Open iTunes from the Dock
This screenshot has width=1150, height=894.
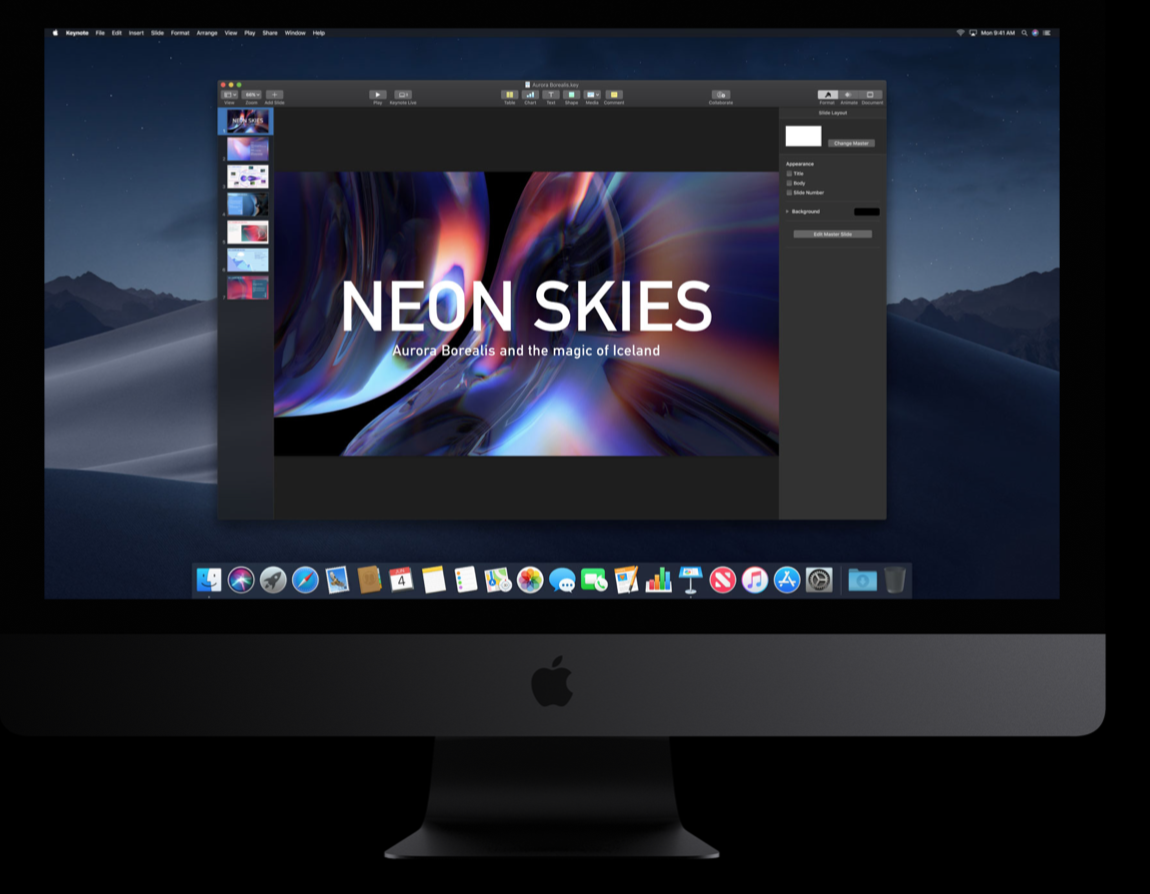point(755,580)
